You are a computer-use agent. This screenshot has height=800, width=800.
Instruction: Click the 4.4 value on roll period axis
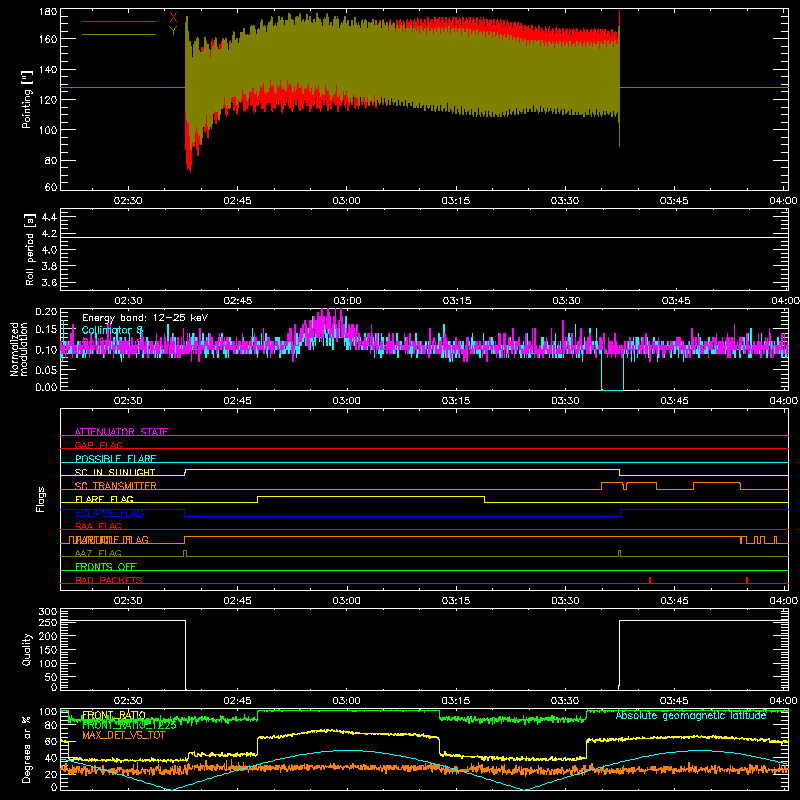49,217
